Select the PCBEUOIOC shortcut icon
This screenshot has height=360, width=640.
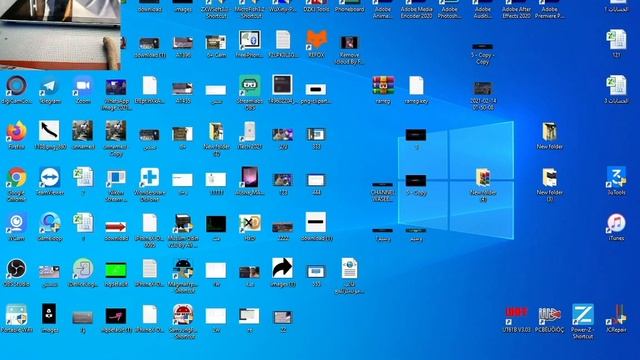tap(549, 315)
